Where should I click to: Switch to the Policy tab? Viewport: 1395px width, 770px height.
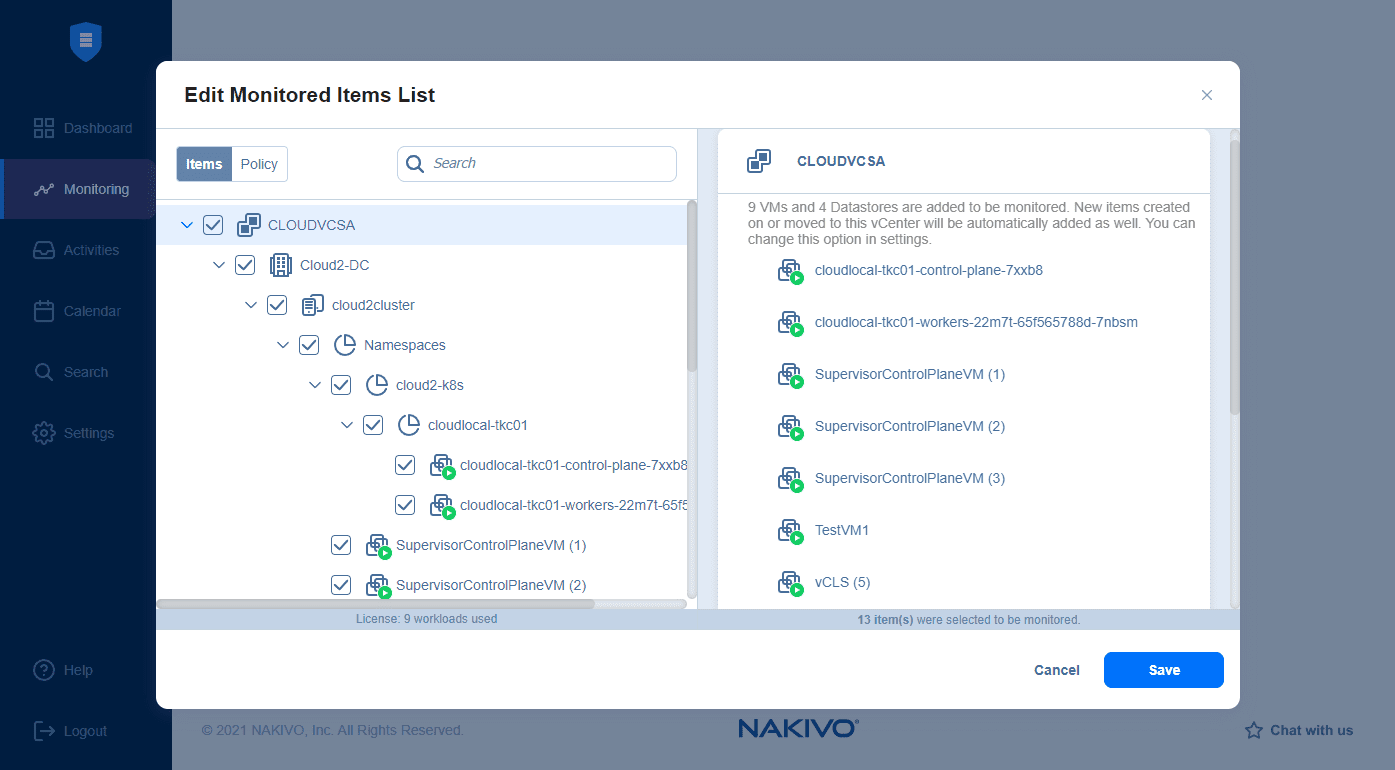pyautogui.click(x=259, y=164)
